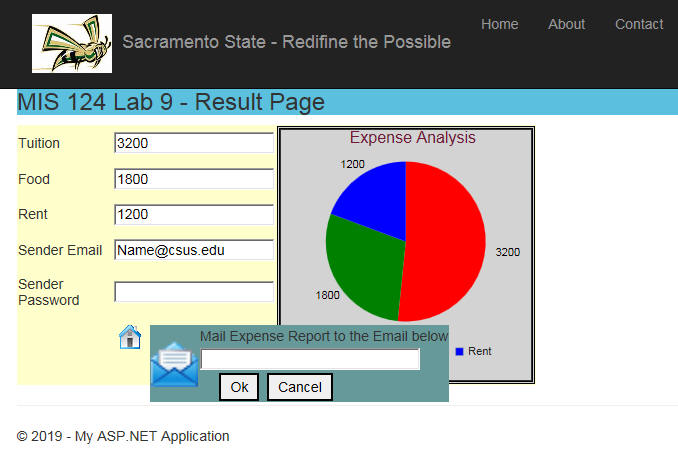
Task: Click the blue Rent legend marker
Action: tap(460, 352)
